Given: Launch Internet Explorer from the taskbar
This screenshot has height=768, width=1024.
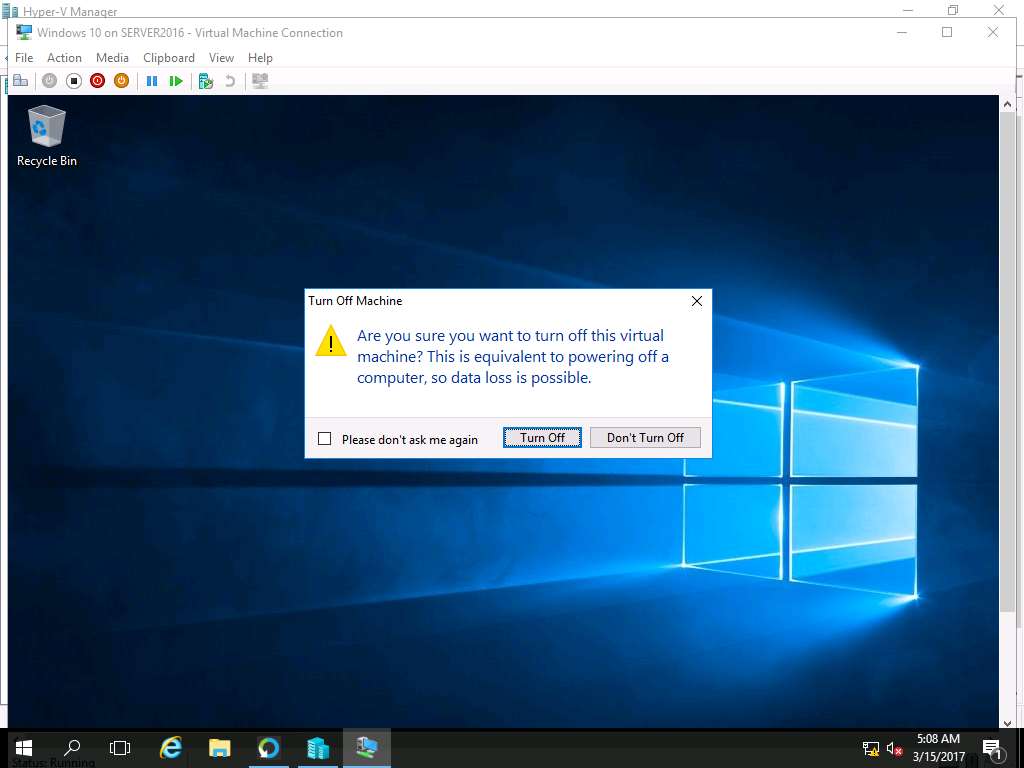Looking at the screenshot, I should tap(170, 748).
